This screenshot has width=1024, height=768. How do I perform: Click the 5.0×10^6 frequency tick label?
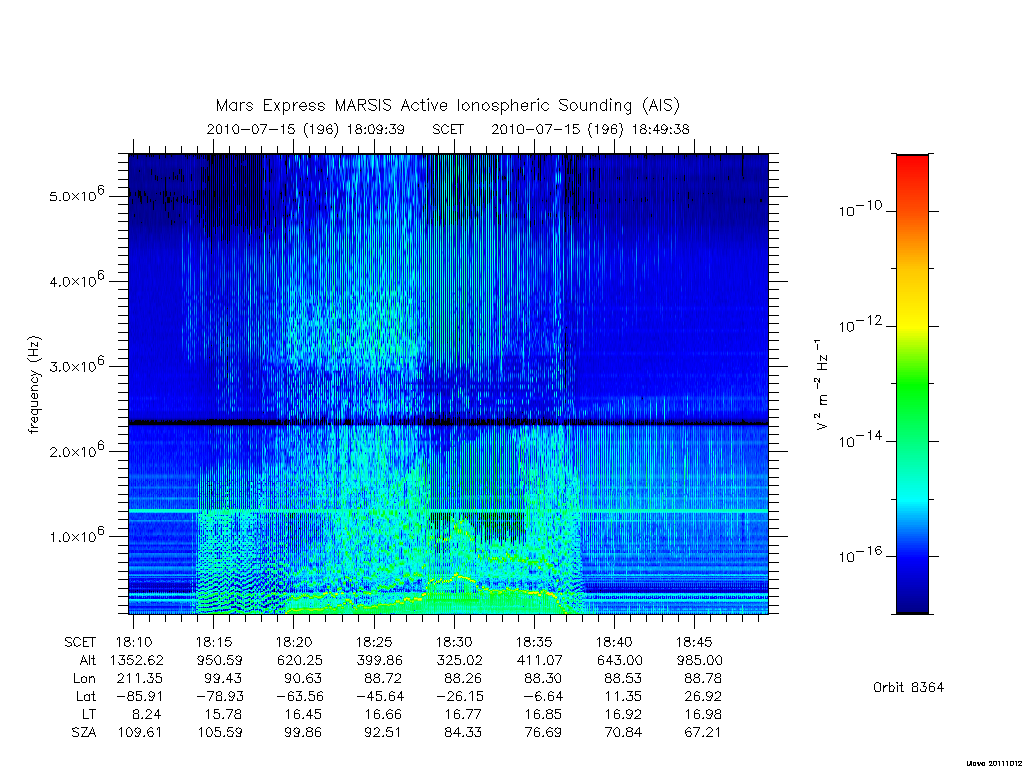(x=76, y=195)
